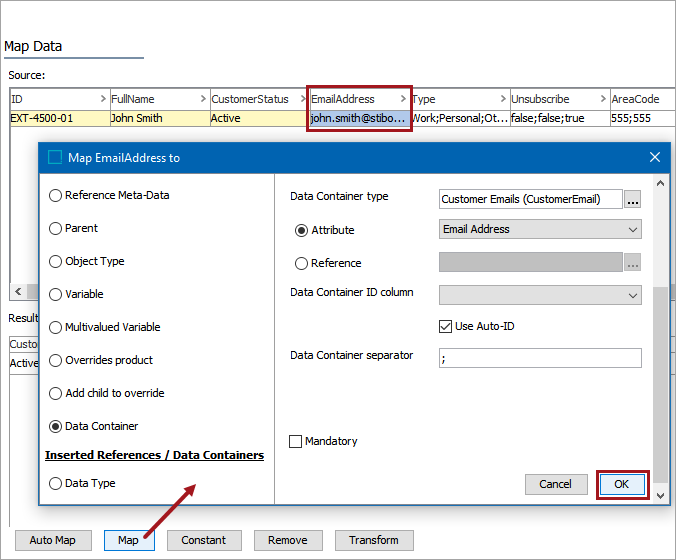Enable the Mandatory checkbox
Image resolution: width=676 pixels, height=560 pixels.
[x=296, y=441]
